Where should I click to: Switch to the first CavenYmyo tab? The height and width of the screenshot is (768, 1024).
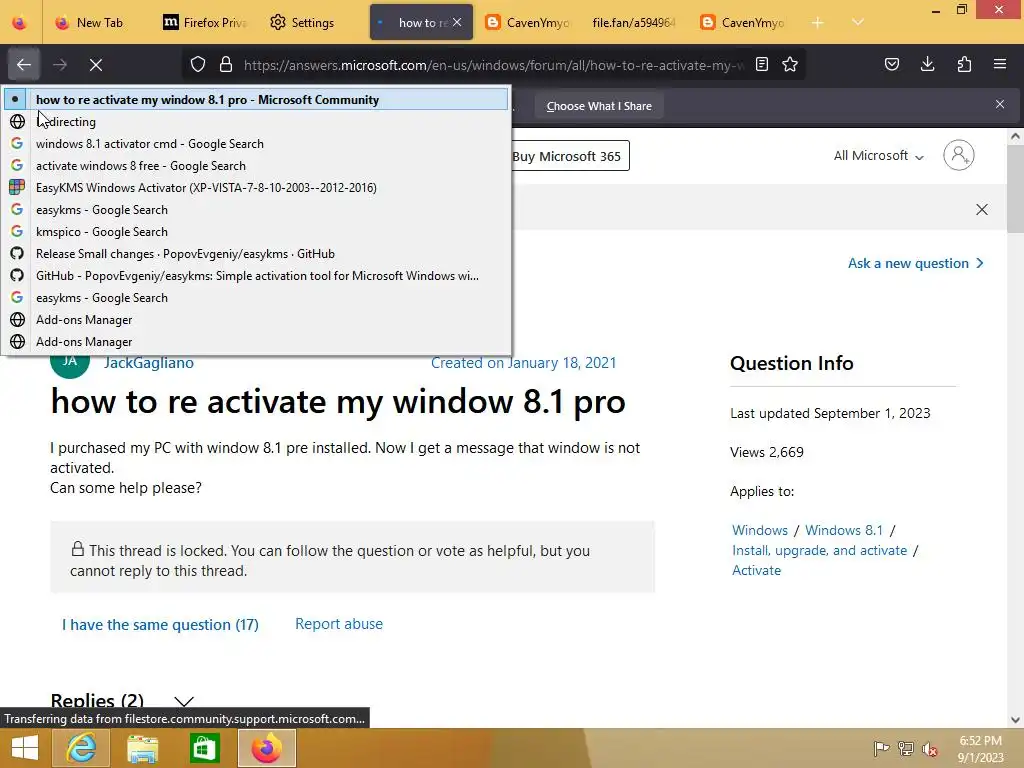tap(528, 22)
